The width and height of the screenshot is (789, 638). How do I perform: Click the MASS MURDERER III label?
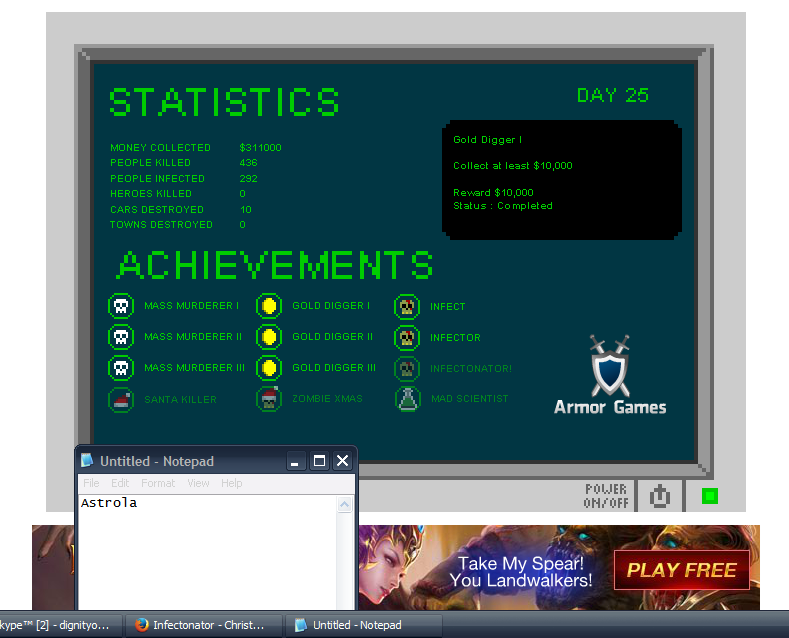click(195, 368)
